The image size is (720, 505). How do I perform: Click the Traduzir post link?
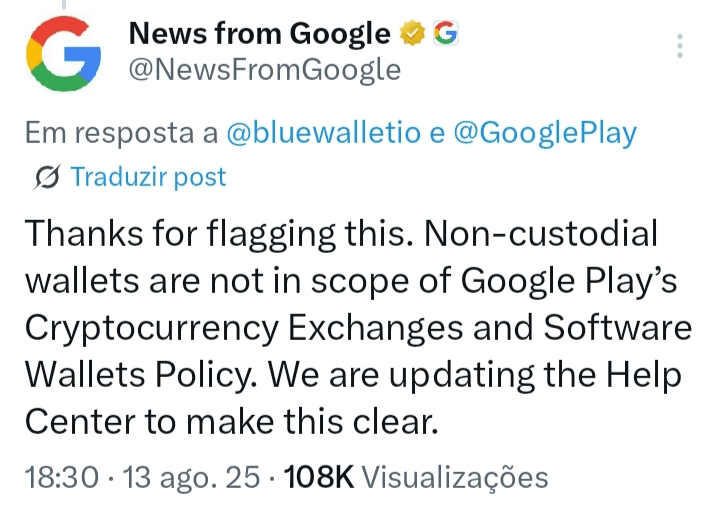click(x=149, y=178)
